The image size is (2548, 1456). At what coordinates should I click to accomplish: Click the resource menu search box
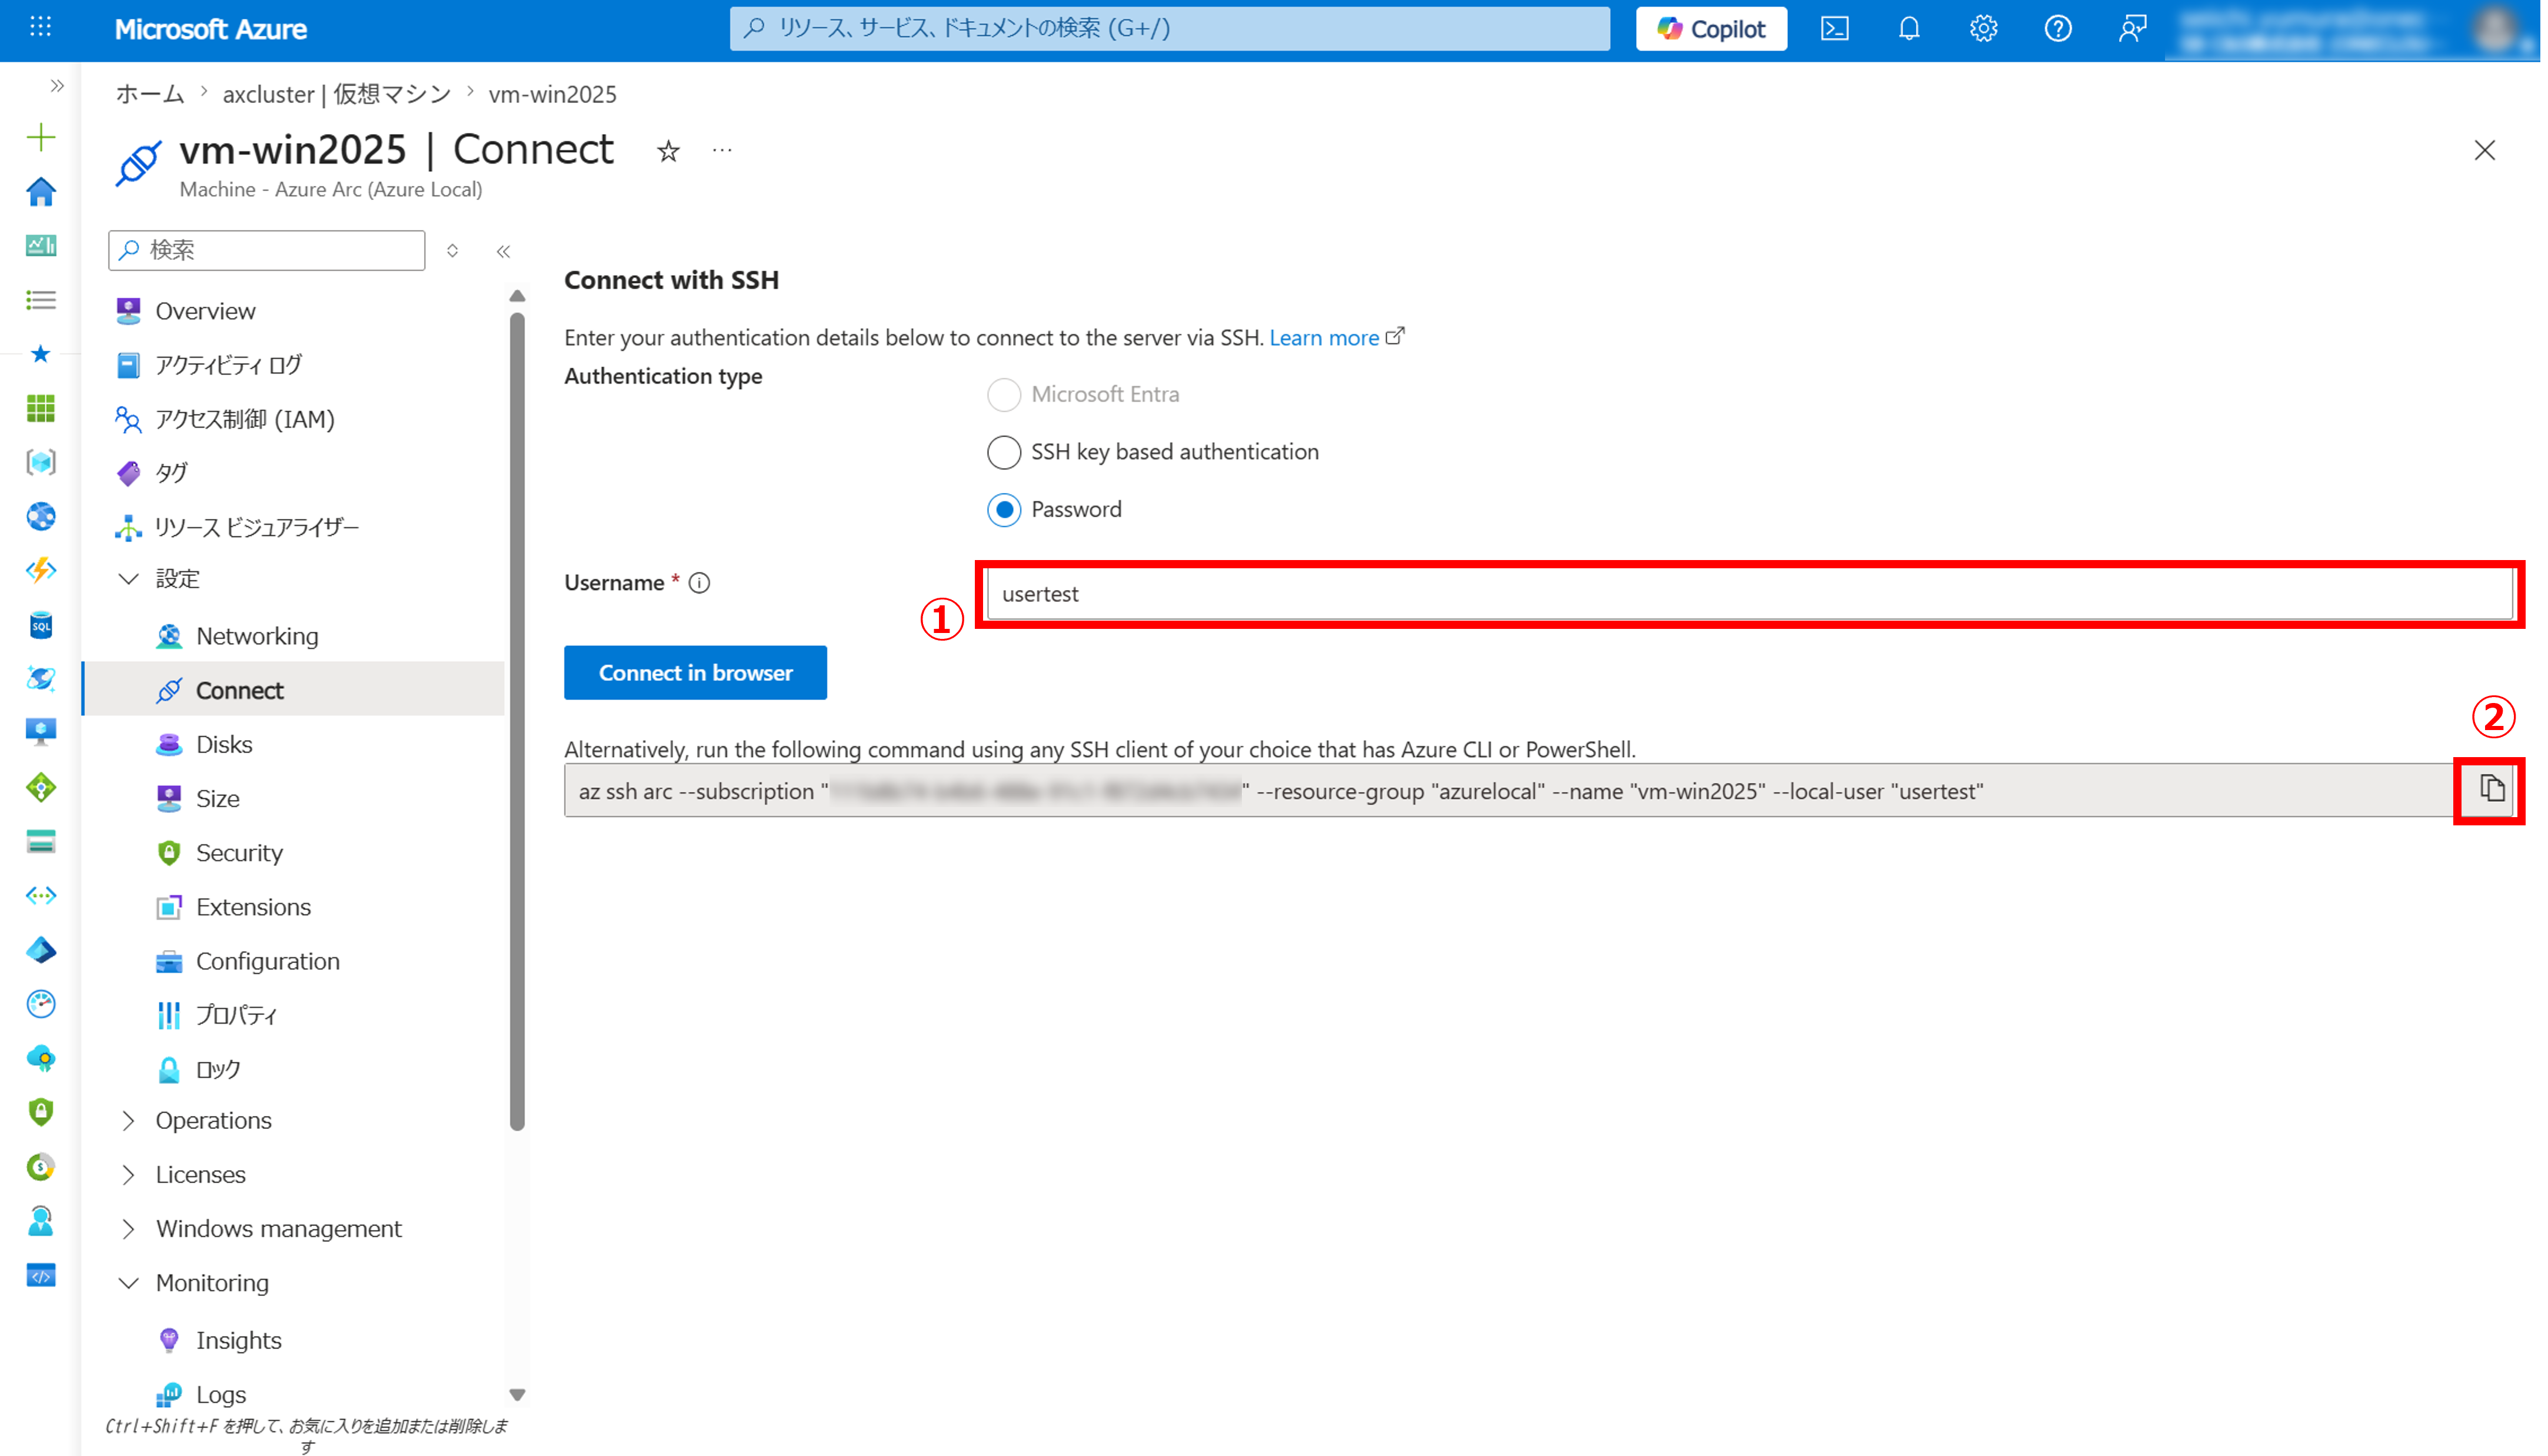point(267,250)
